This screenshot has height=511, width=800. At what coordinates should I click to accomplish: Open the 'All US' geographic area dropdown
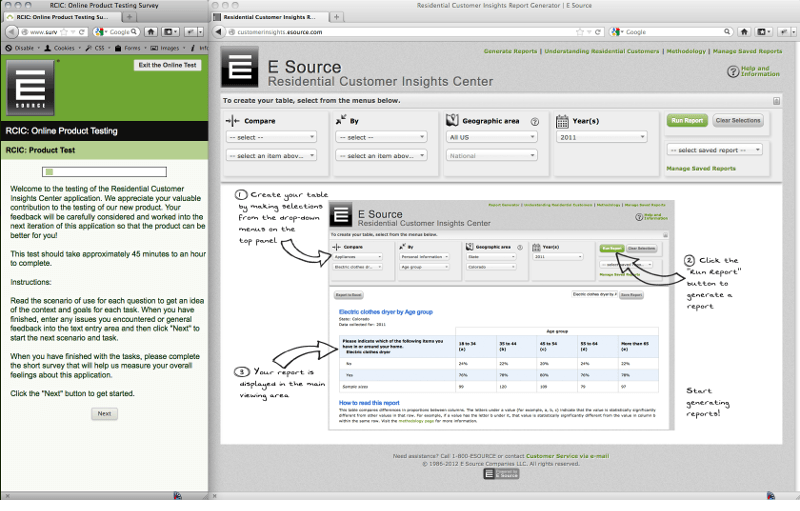click(492, 137)
